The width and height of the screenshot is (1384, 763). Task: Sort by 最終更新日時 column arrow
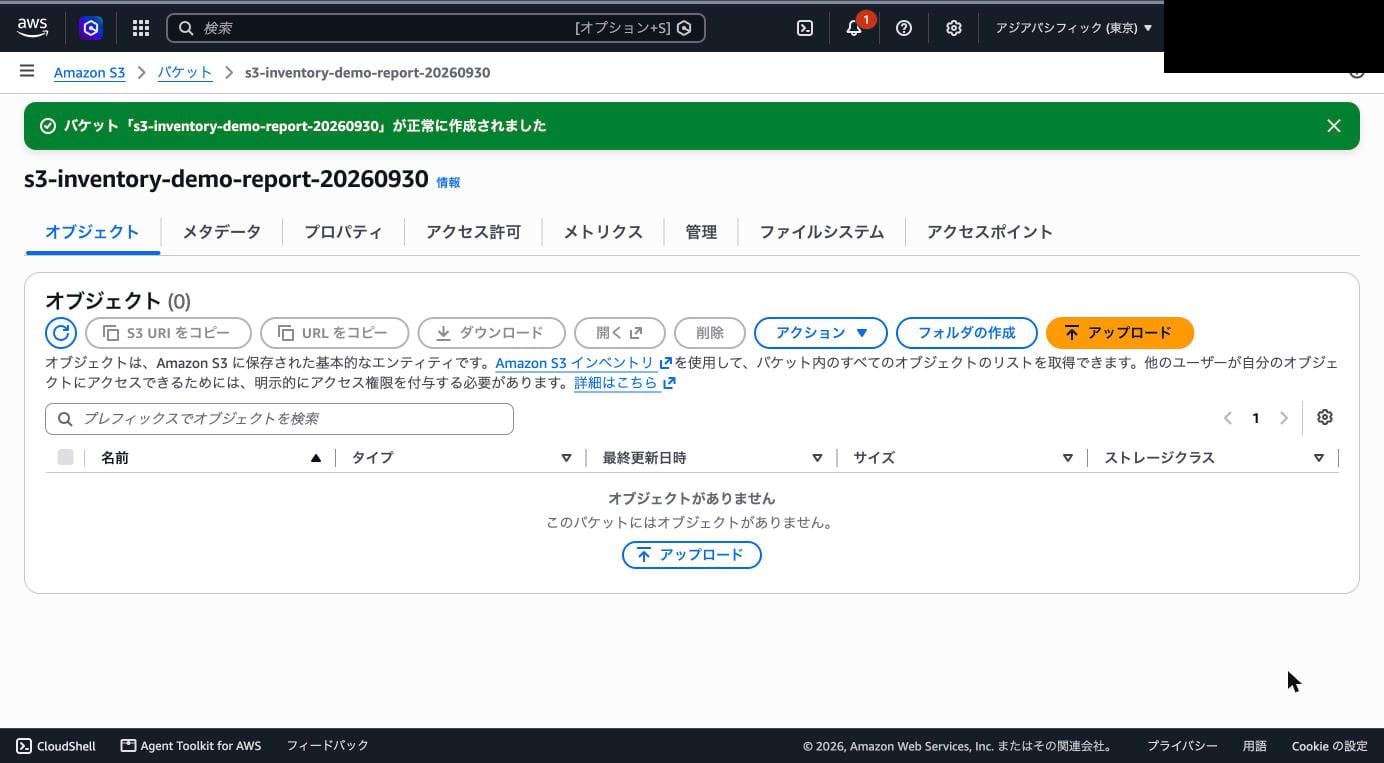[x=817, y=458]
